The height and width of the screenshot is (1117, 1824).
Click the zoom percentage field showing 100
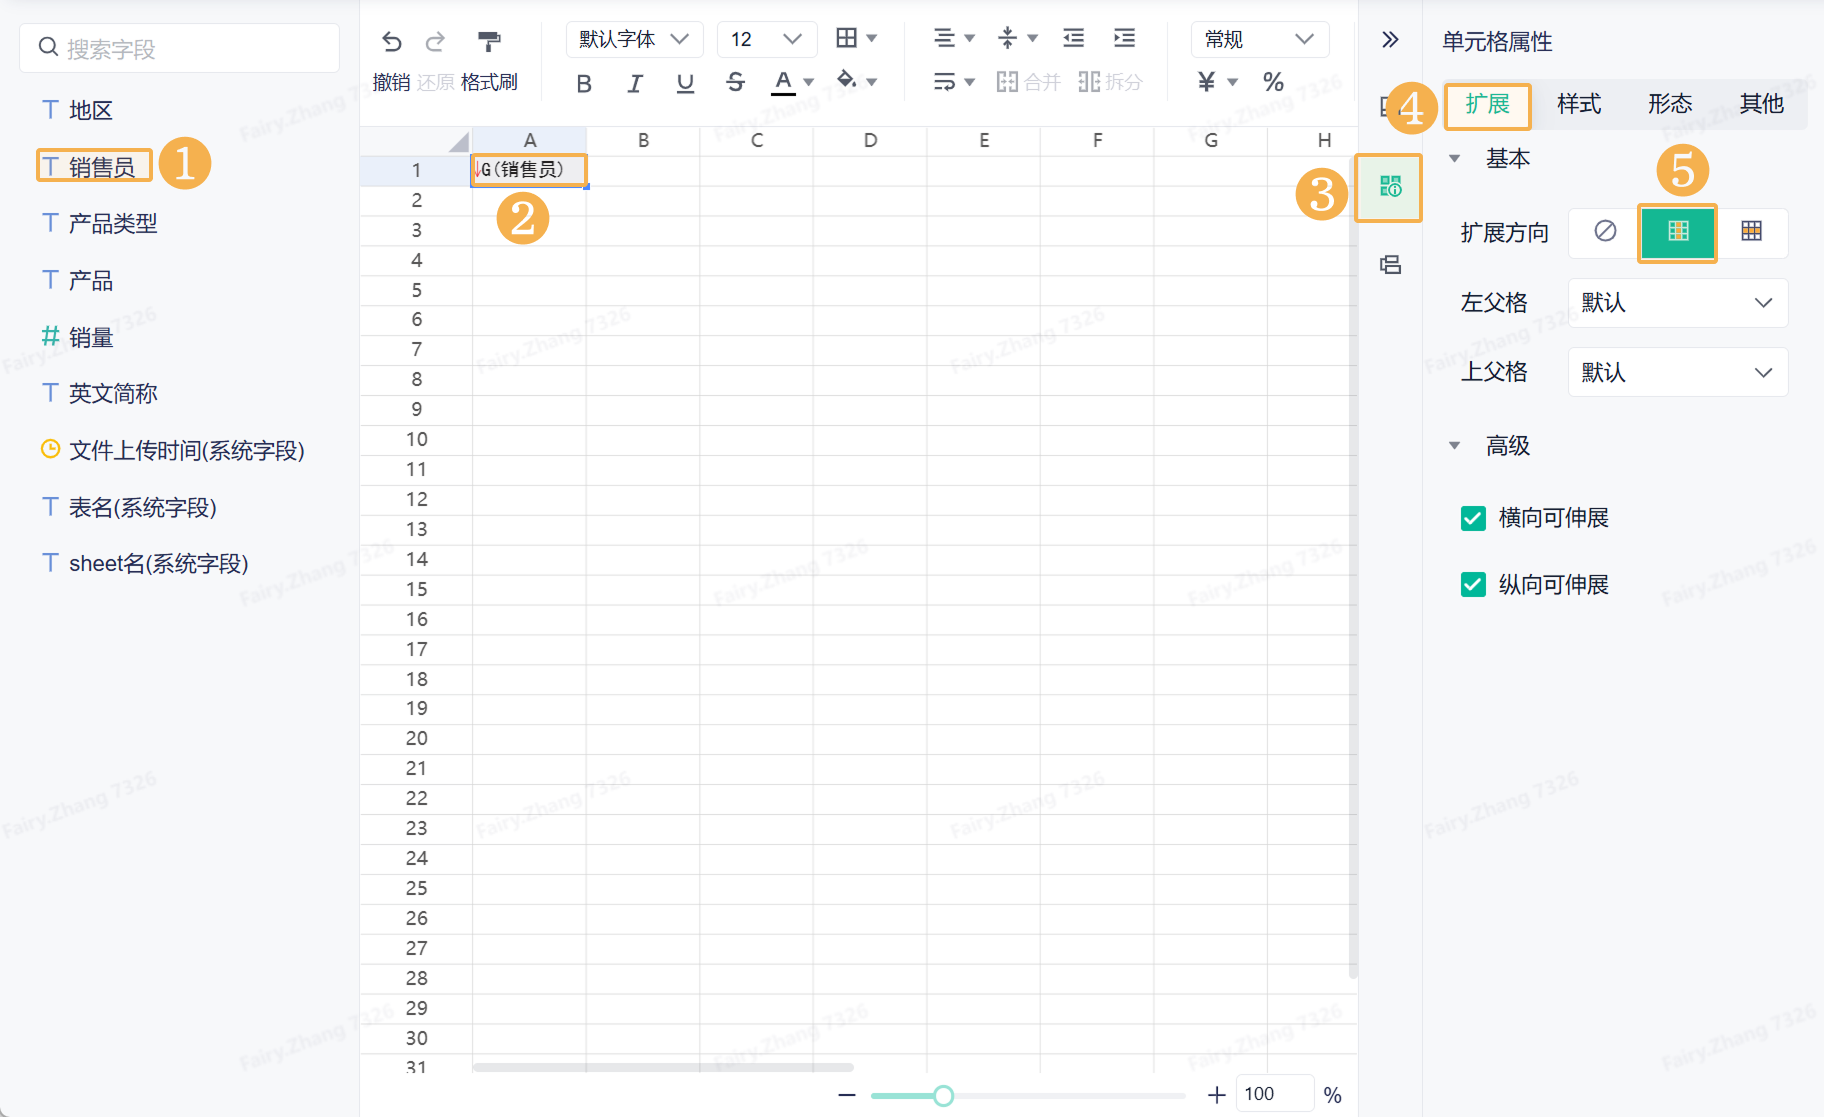pos(1275,1094)
